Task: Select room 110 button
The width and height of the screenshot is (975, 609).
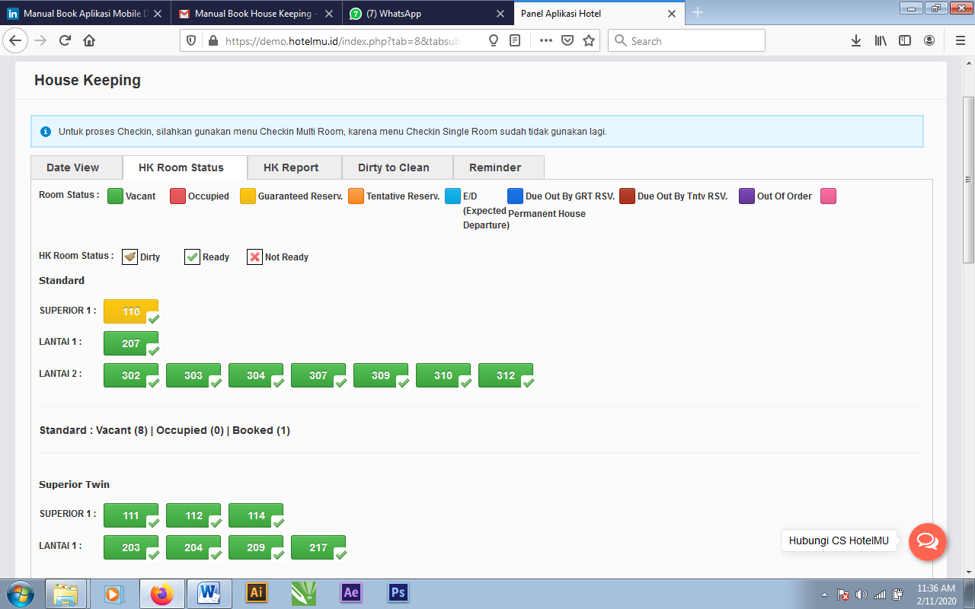Action: [131, 312]
